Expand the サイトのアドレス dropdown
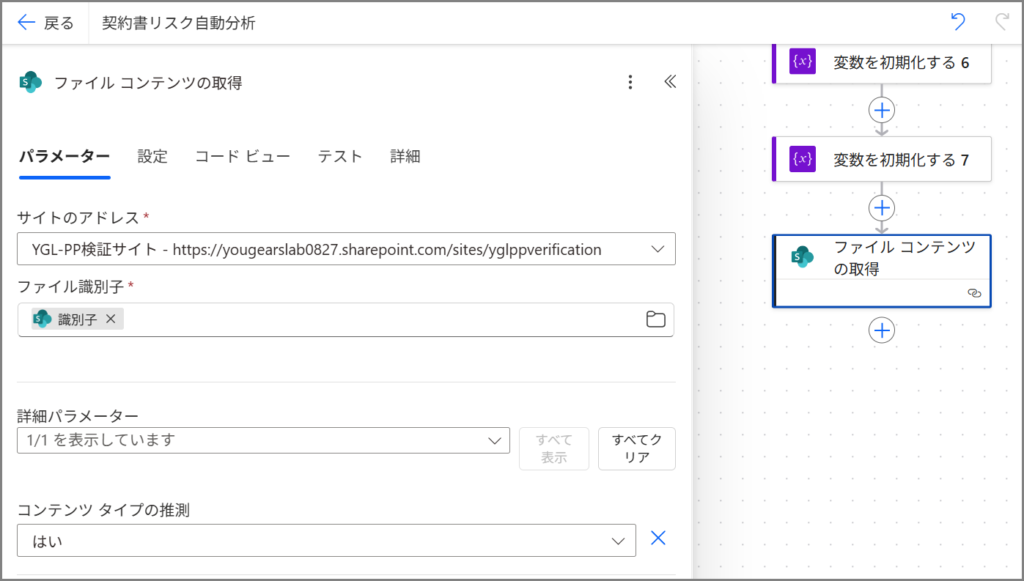 657,249
